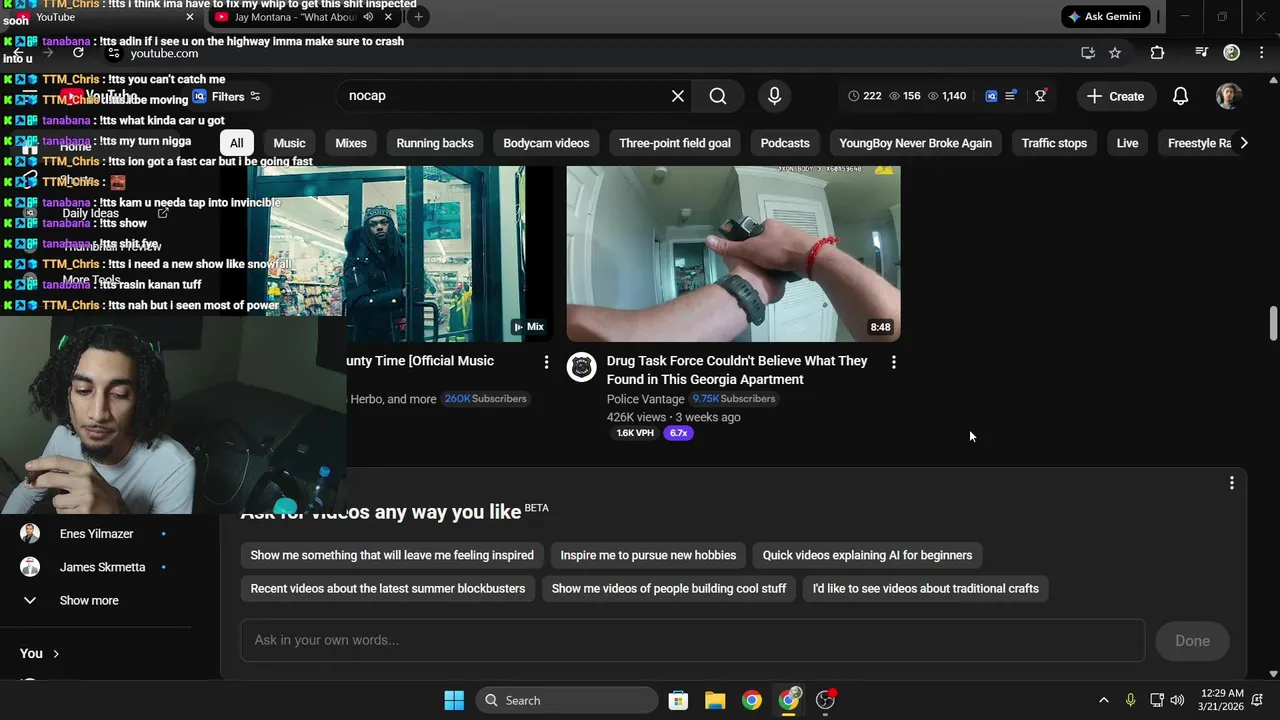Click the magnifier search button

718,96
